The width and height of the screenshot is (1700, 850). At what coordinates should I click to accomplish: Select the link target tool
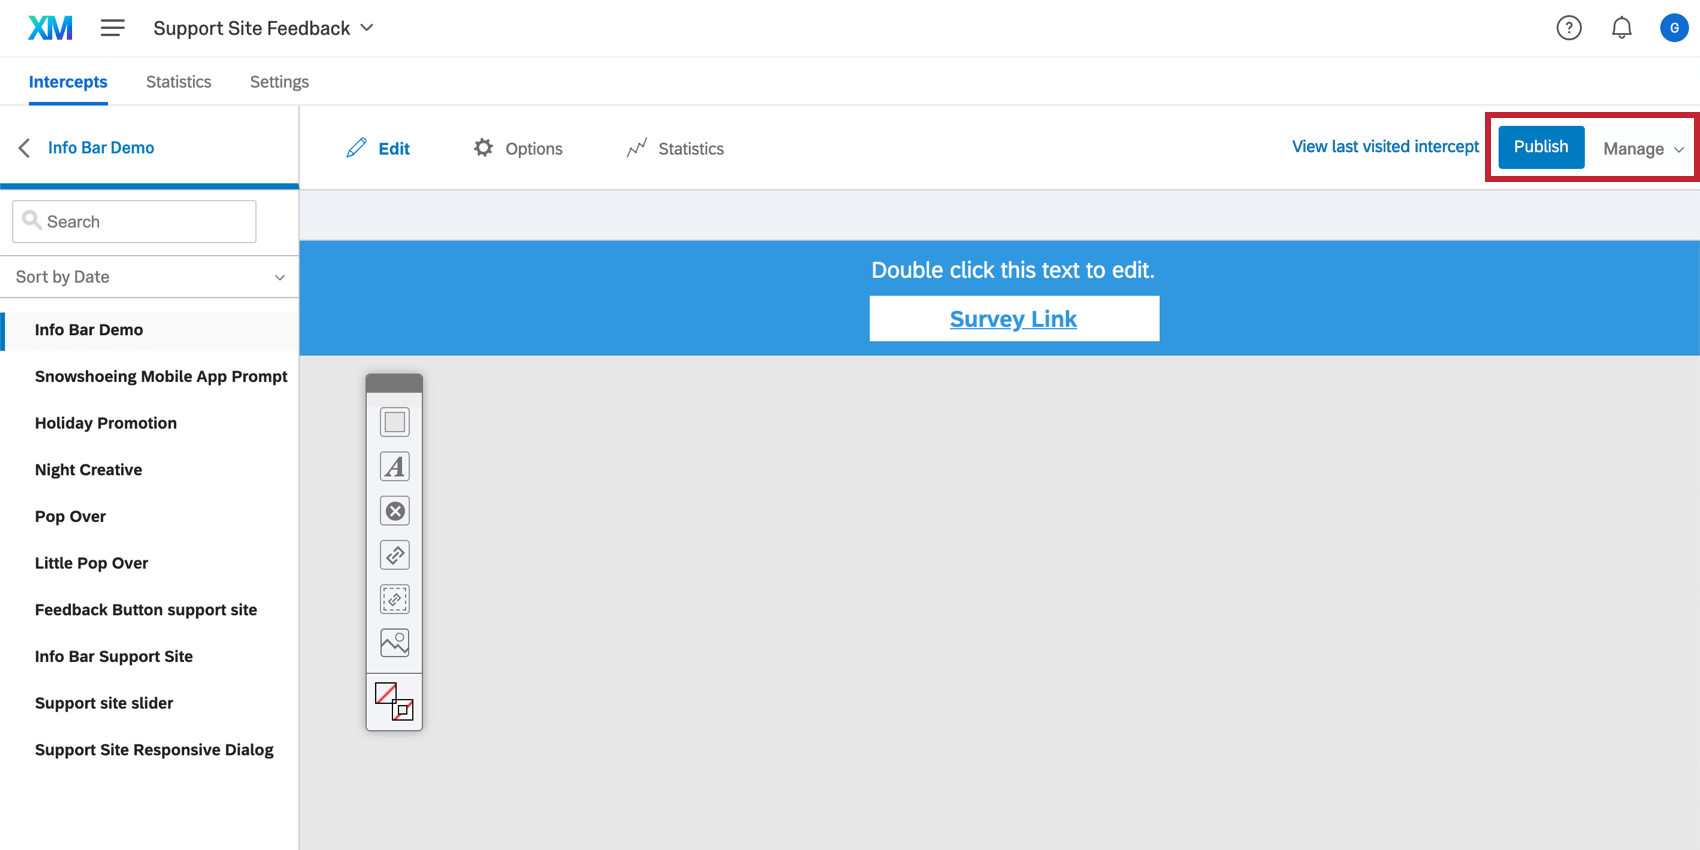click(395, 555)
